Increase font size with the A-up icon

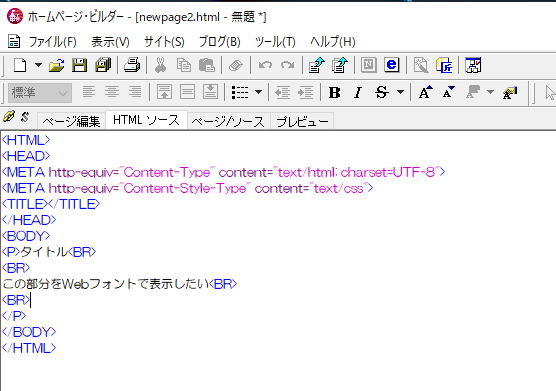[x=426, y=92]
